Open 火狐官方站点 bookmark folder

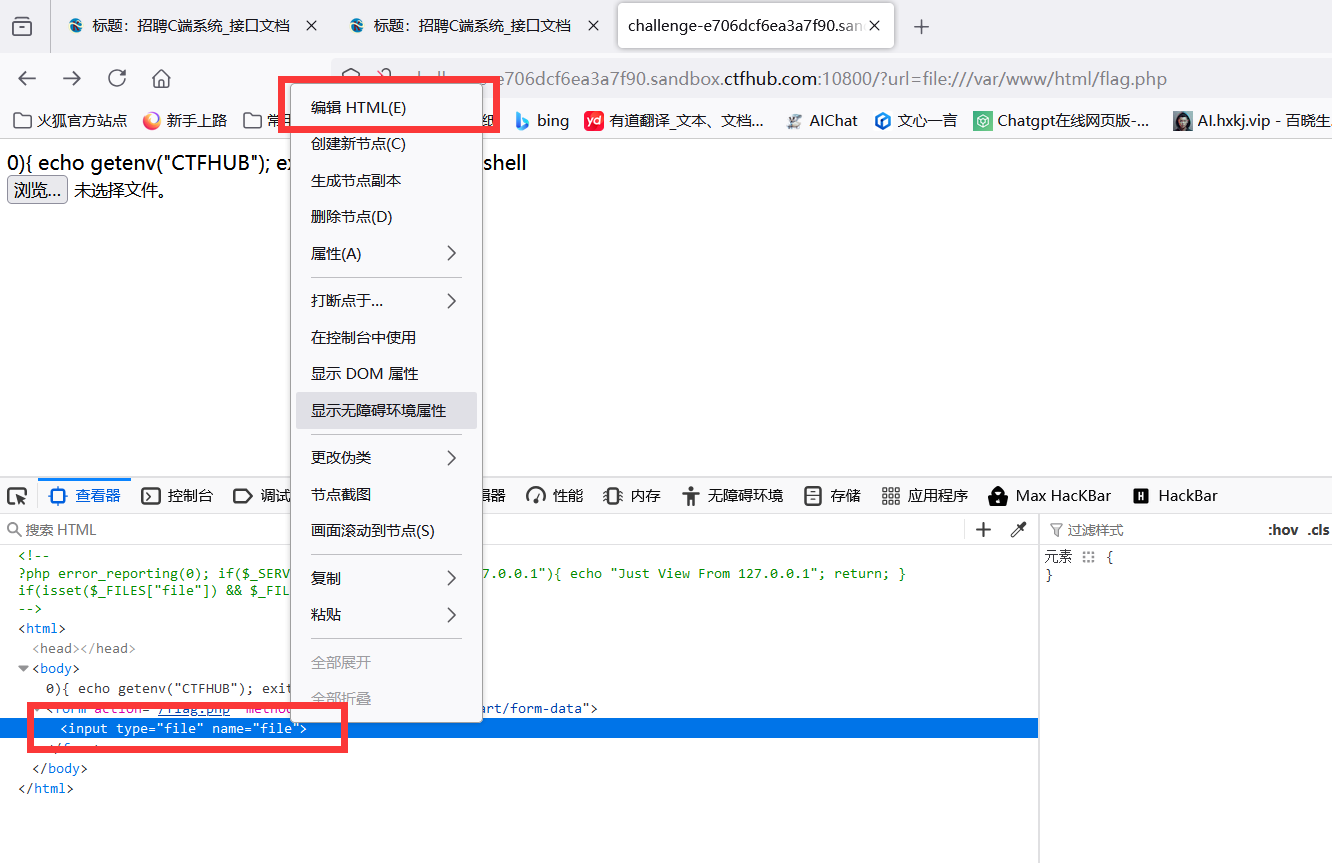pos(70,121)
